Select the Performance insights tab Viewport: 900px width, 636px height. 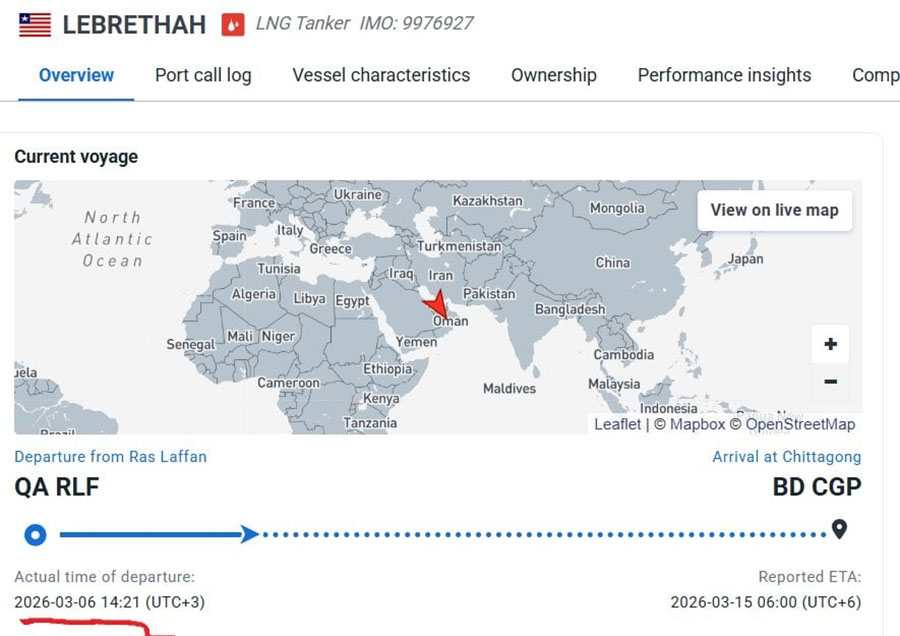click(724, 75)
